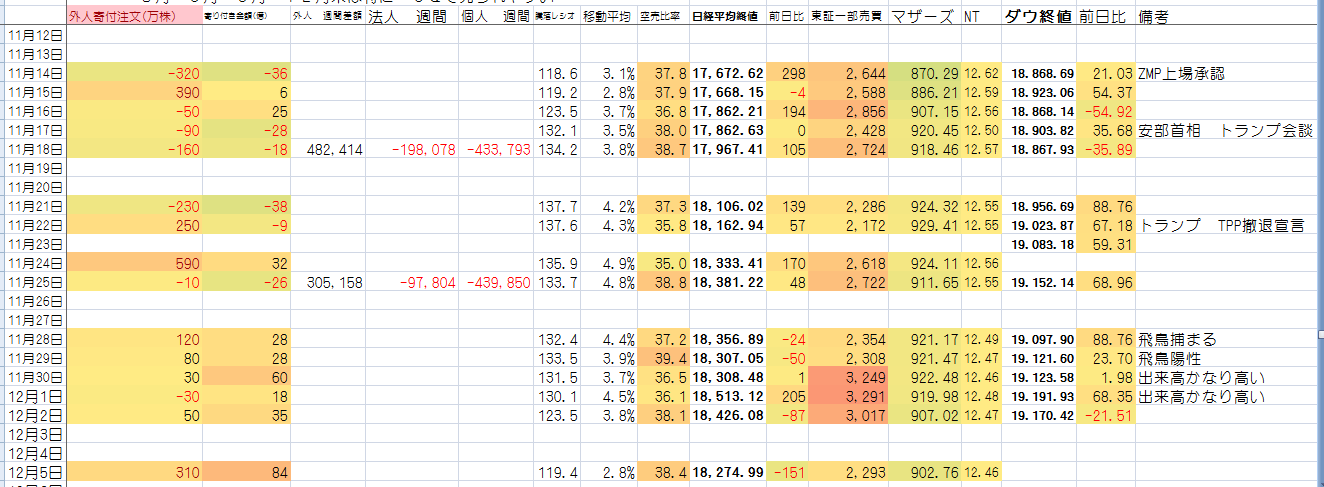Click Nikkei close value 17,672.62
Image resolution: width=1324 pixels, height=487 pixels.
tap(726, 73)
